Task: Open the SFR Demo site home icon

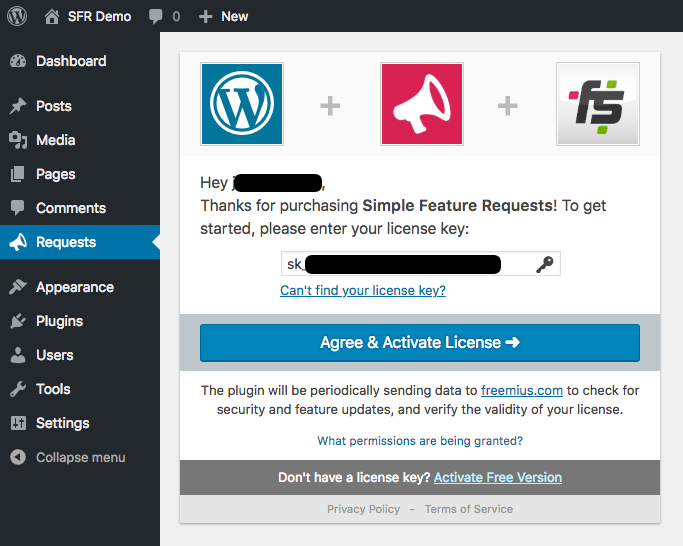Action: pyautogui.click(x=52, y=16)
